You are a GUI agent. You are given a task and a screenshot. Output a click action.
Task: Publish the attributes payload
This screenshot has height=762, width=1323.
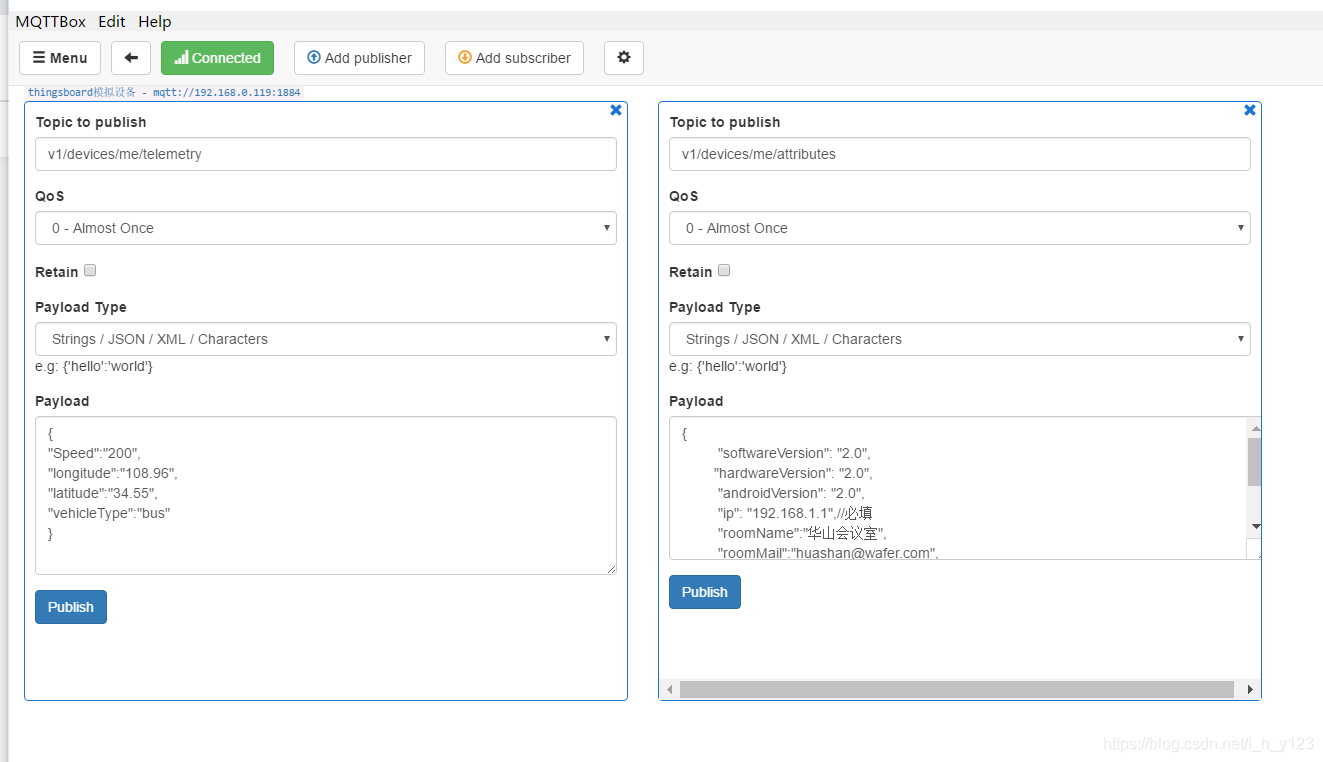(705, 592)
